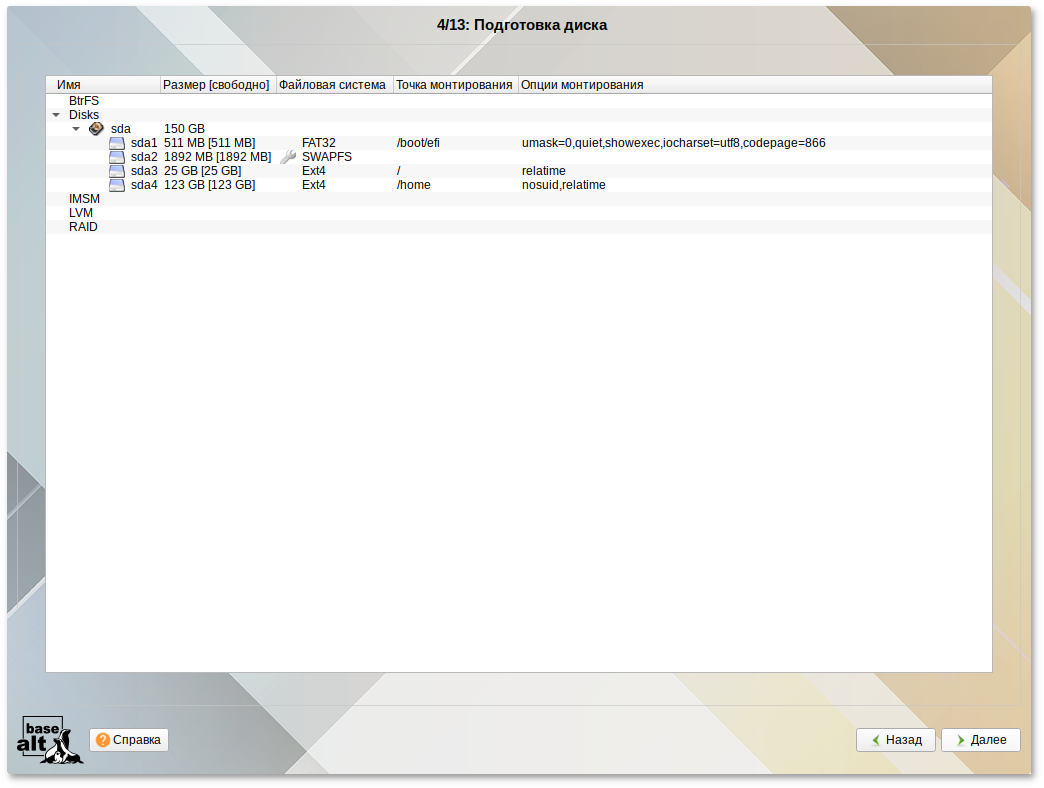
Task: Click the wrench icon beside SWAPFS
Action: click(288, 157)
